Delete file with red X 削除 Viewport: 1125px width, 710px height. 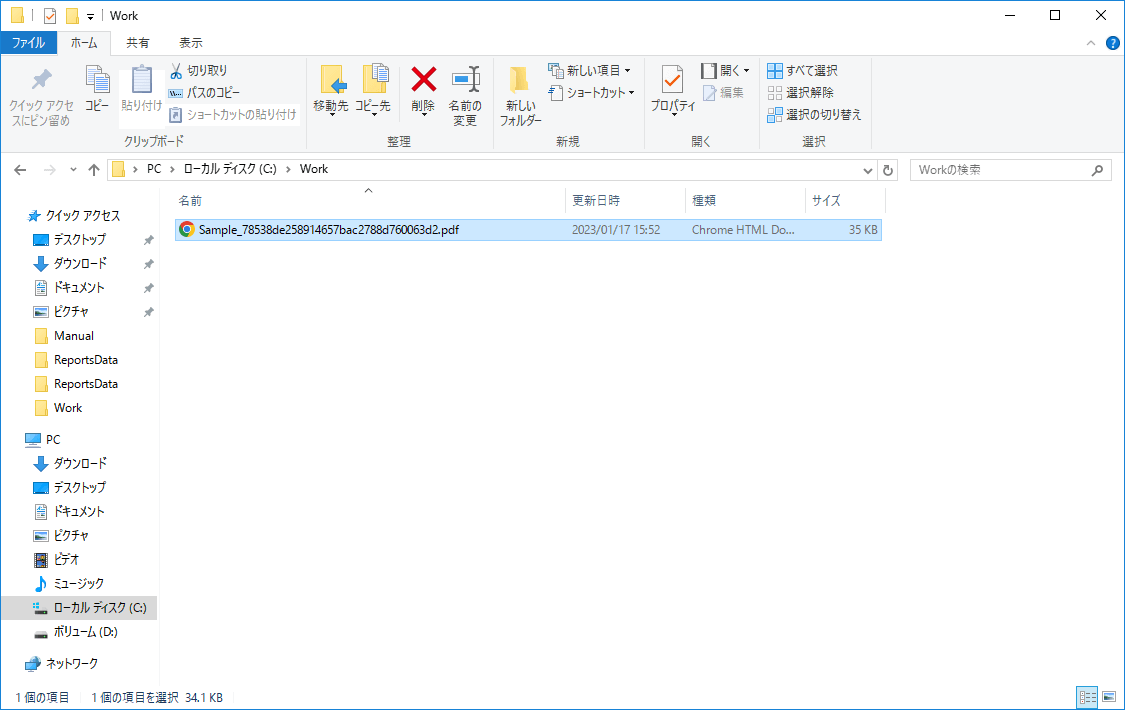click(x=423, y=91)
